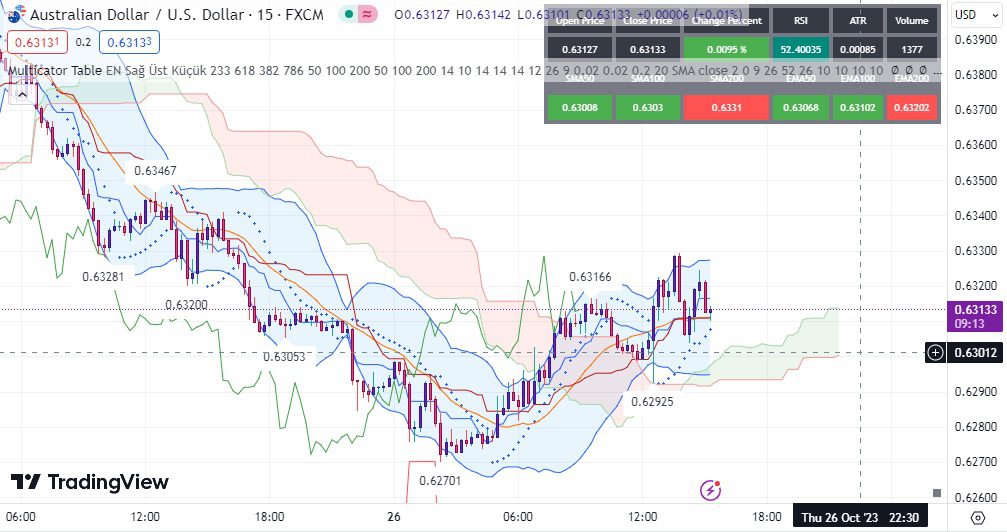Click the blue buy price 0.63133
This screenshot has height=532, width=1007.
click(129, 42)
